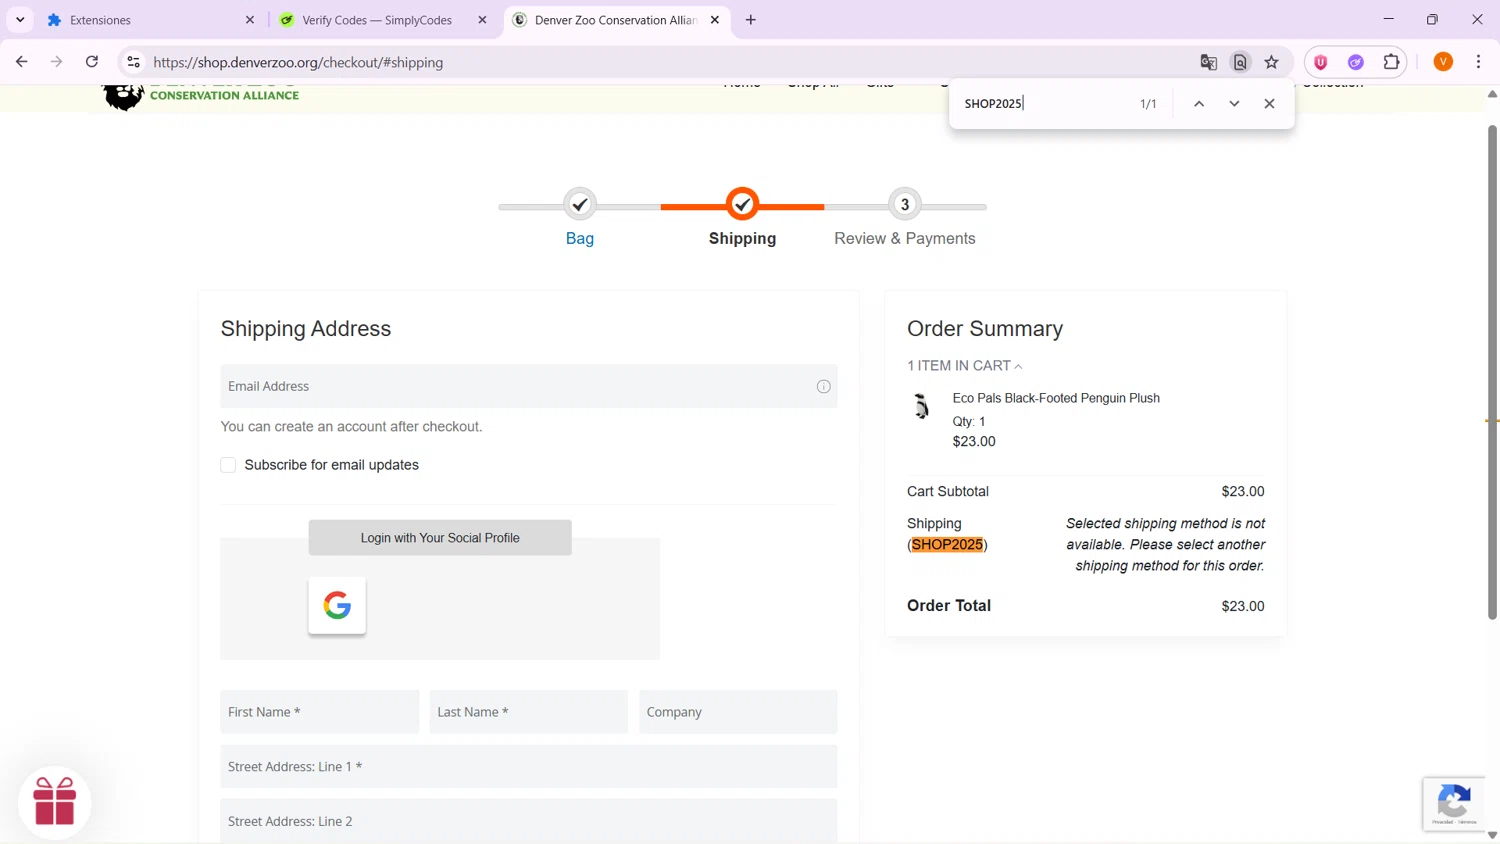Click the email info tooltip icon

pos(823,387)
